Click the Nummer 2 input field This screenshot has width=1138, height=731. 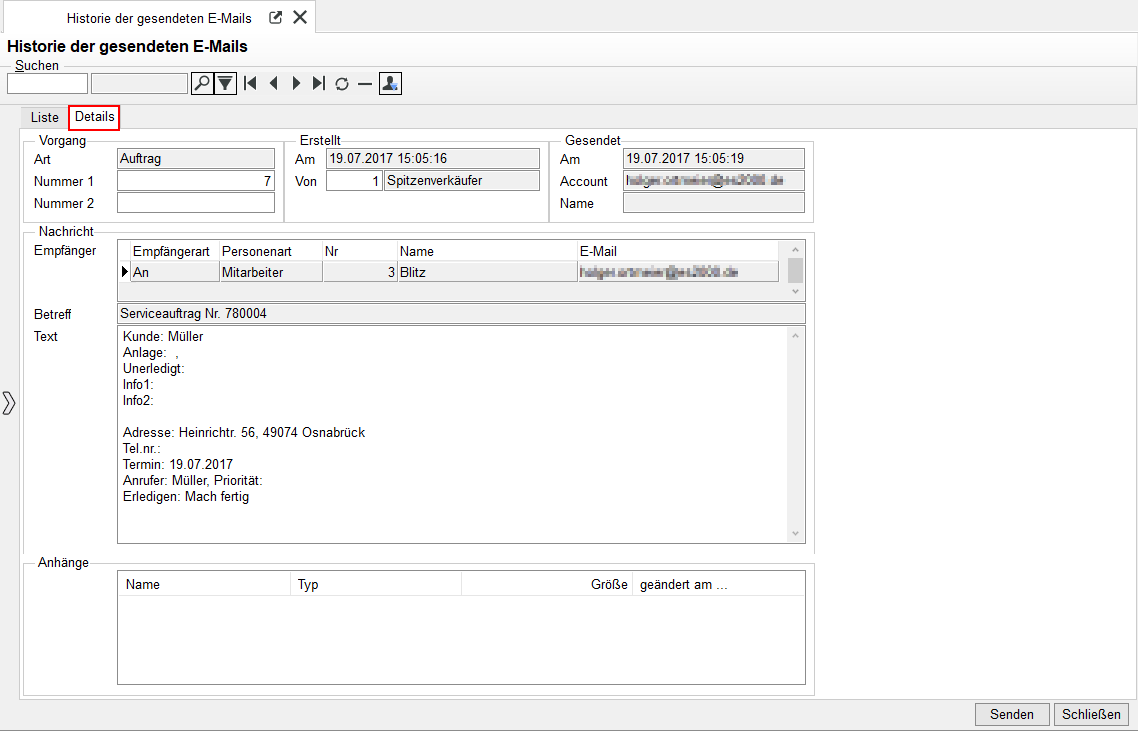(x=195, y=203)
